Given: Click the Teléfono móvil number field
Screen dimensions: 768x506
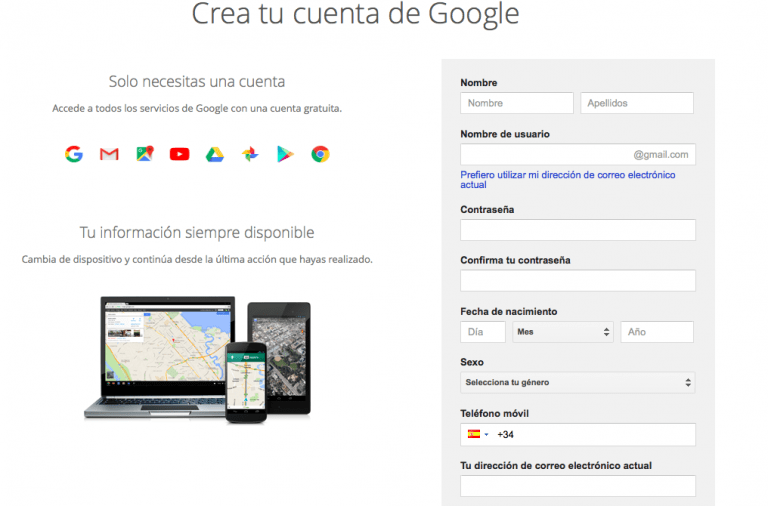Looking at the screenshot, I should pyautogui.click(x=577, y=434).
